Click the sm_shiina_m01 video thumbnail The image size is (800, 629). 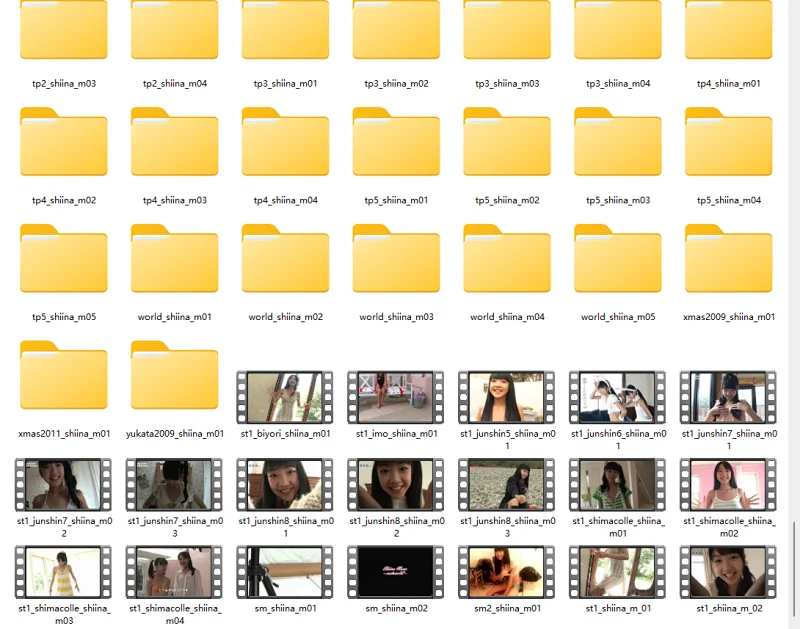point(285,572)
